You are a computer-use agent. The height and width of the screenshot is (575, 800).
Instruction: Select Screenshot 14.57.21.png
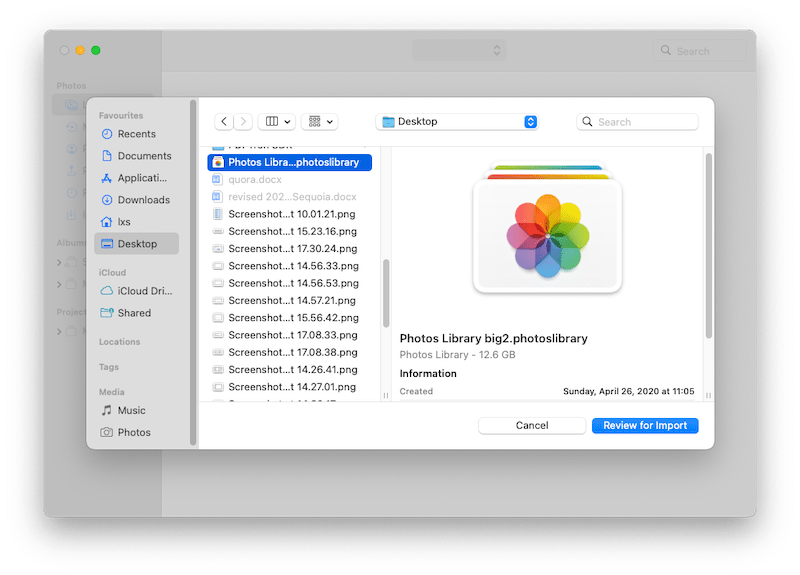click(289, 301)
